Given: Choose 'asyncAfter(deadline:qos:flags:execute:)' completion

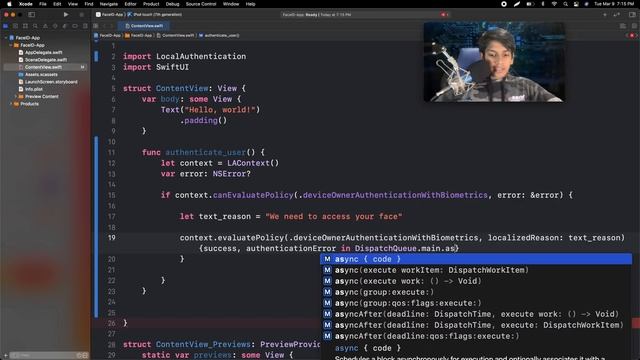Looking at the screenshot, I should (476, 336).
